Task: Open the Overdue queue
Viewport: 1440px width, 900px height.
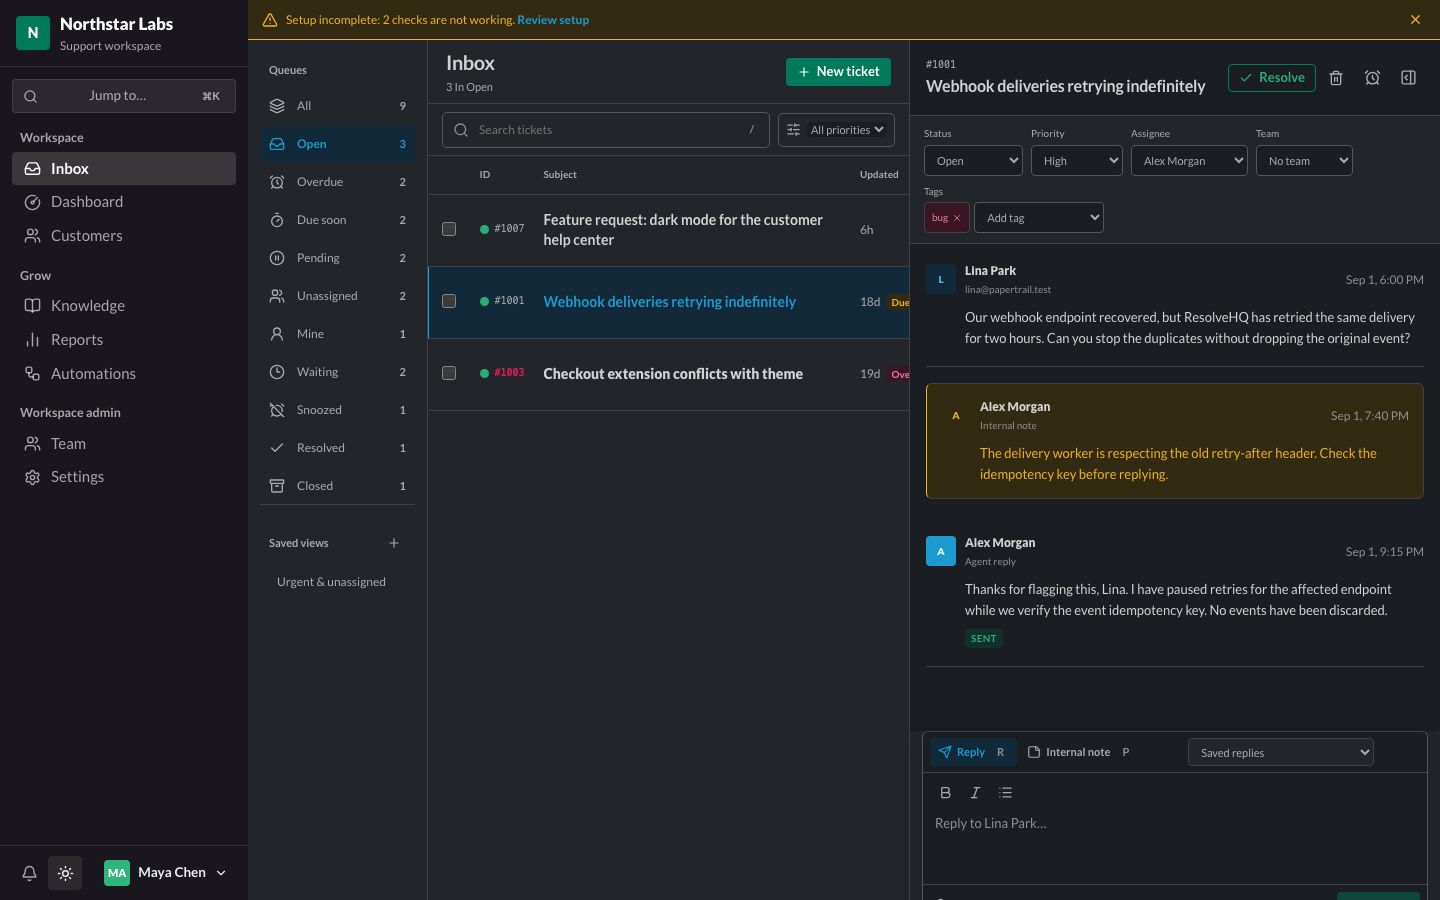Action: [338, 182]
